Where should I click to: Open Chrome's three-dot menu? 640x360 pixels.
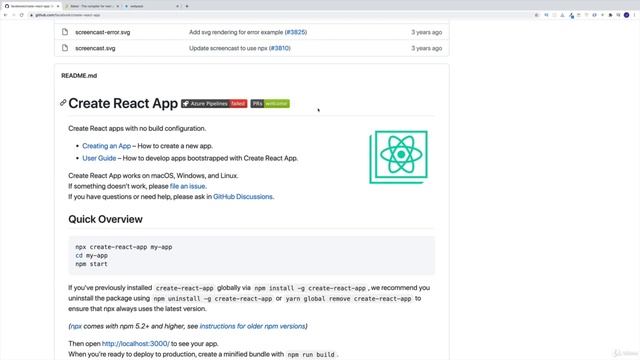pos(635,15)
